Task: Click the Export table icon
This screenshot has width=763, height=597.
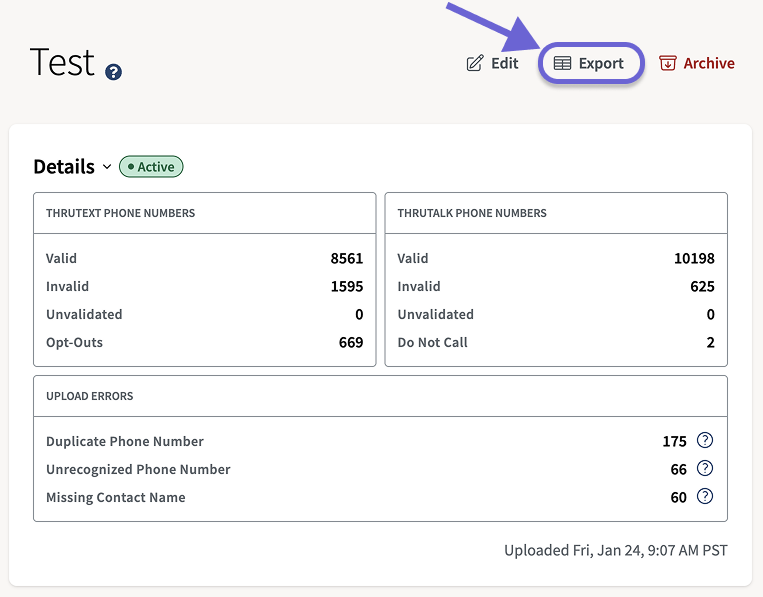Action: [563, 63]
